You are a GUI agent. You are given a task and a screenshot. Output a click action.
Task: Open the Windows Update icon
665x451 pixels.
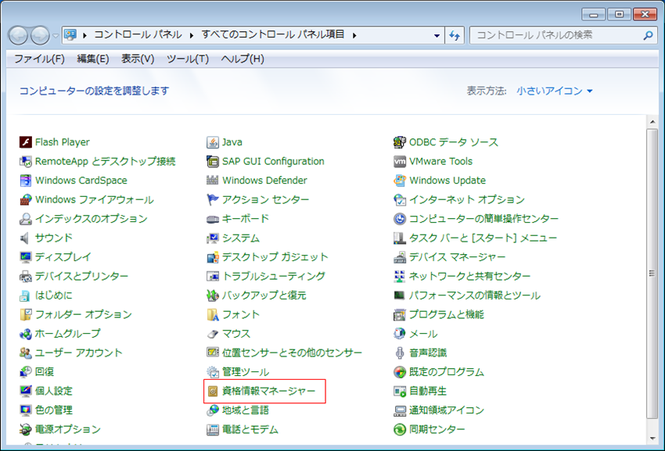400,180
